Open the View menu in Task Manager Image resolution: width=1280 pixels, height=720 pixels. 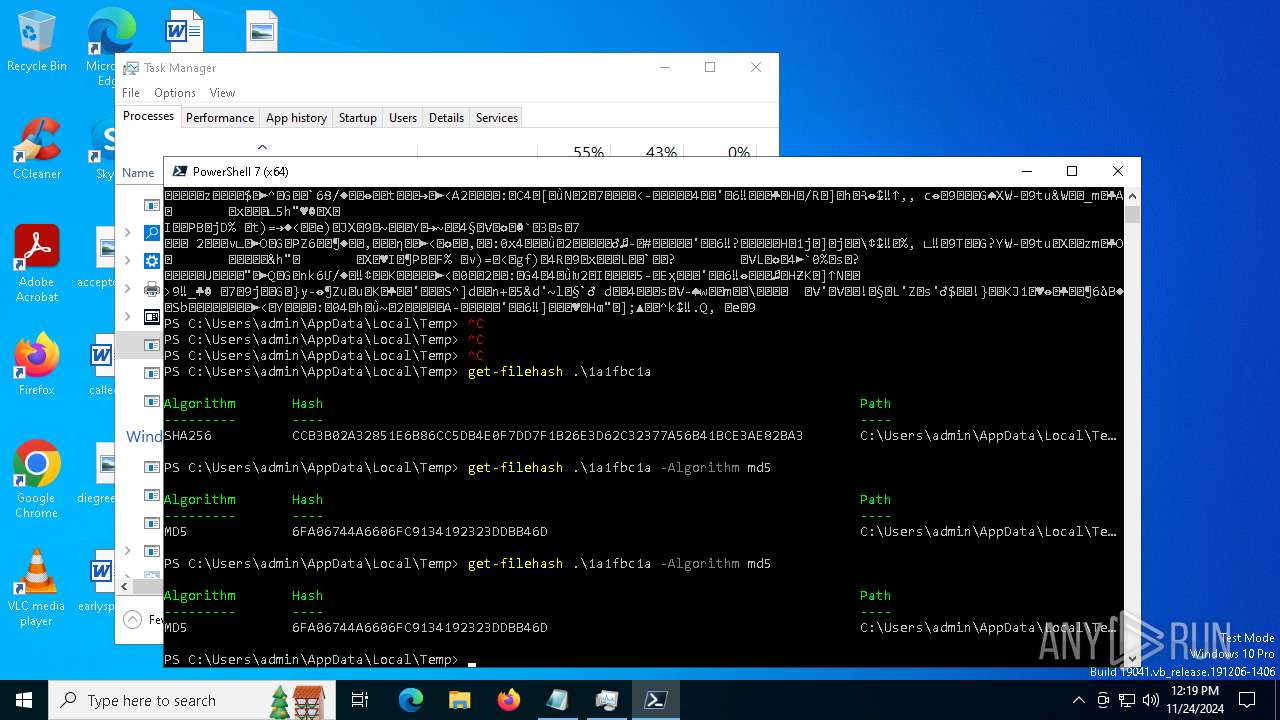(x=222, y=93)
